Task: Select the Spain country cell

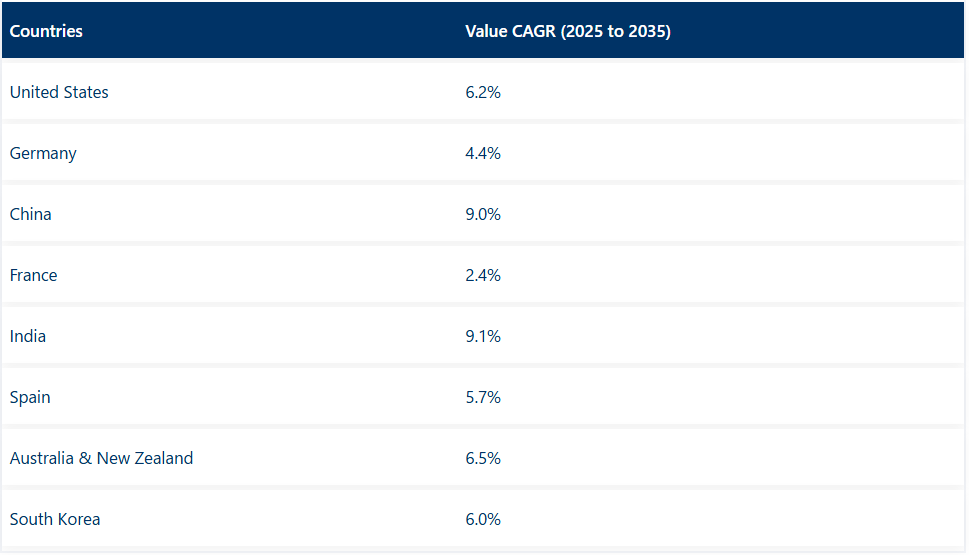Action: coord(30,397)
